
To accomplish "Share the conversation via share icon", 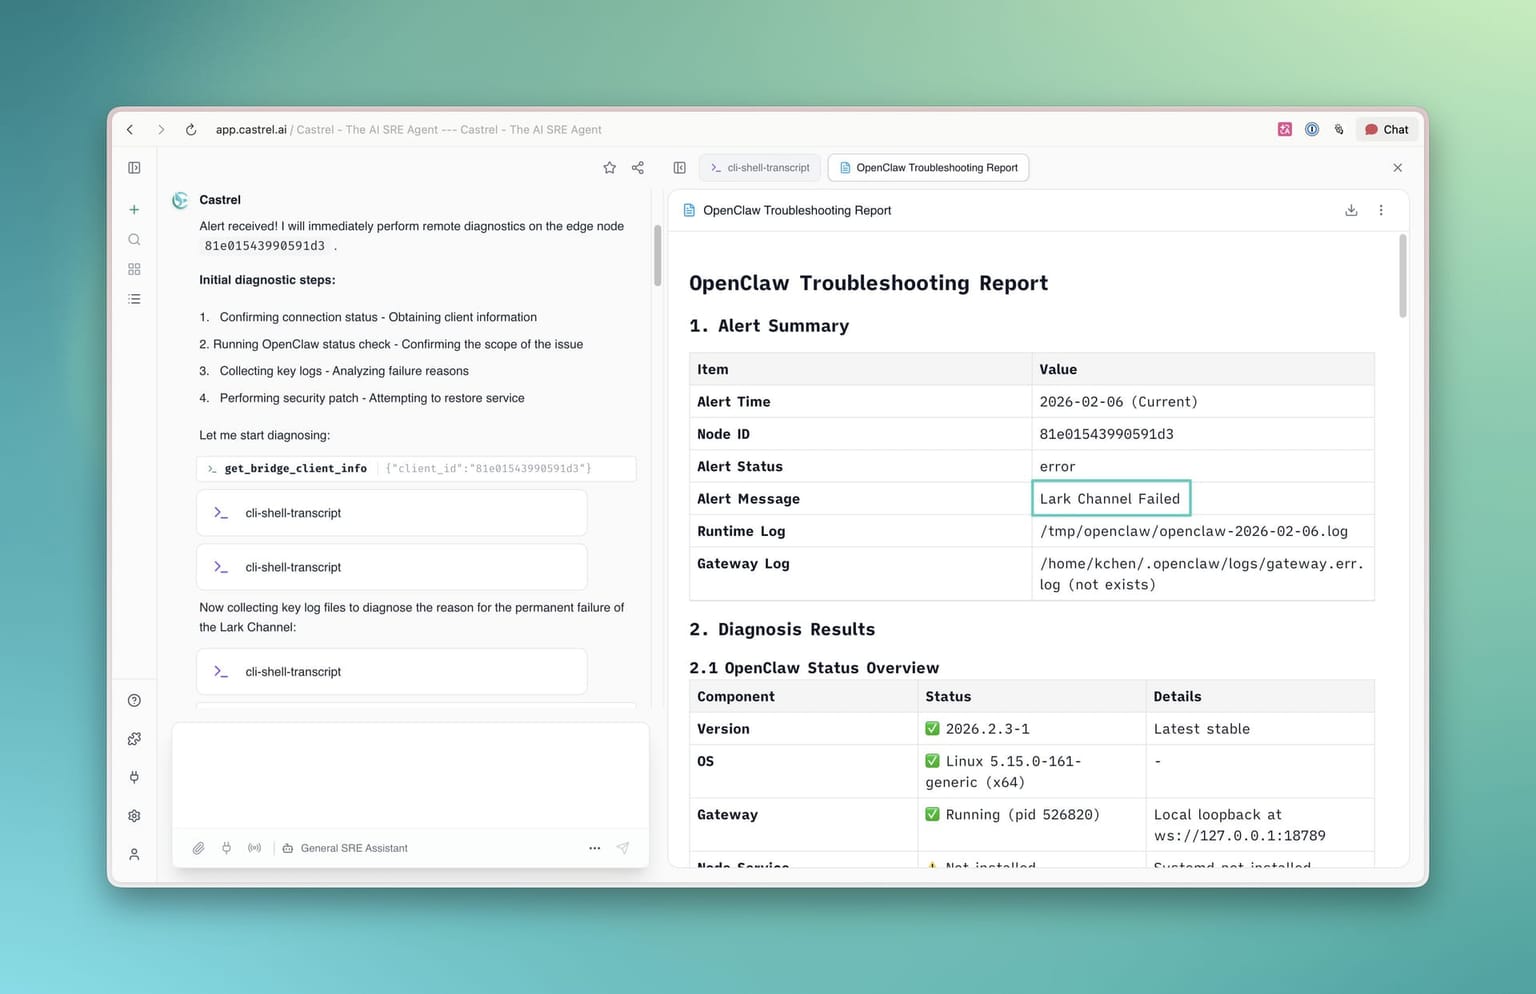I will [638, 168].
